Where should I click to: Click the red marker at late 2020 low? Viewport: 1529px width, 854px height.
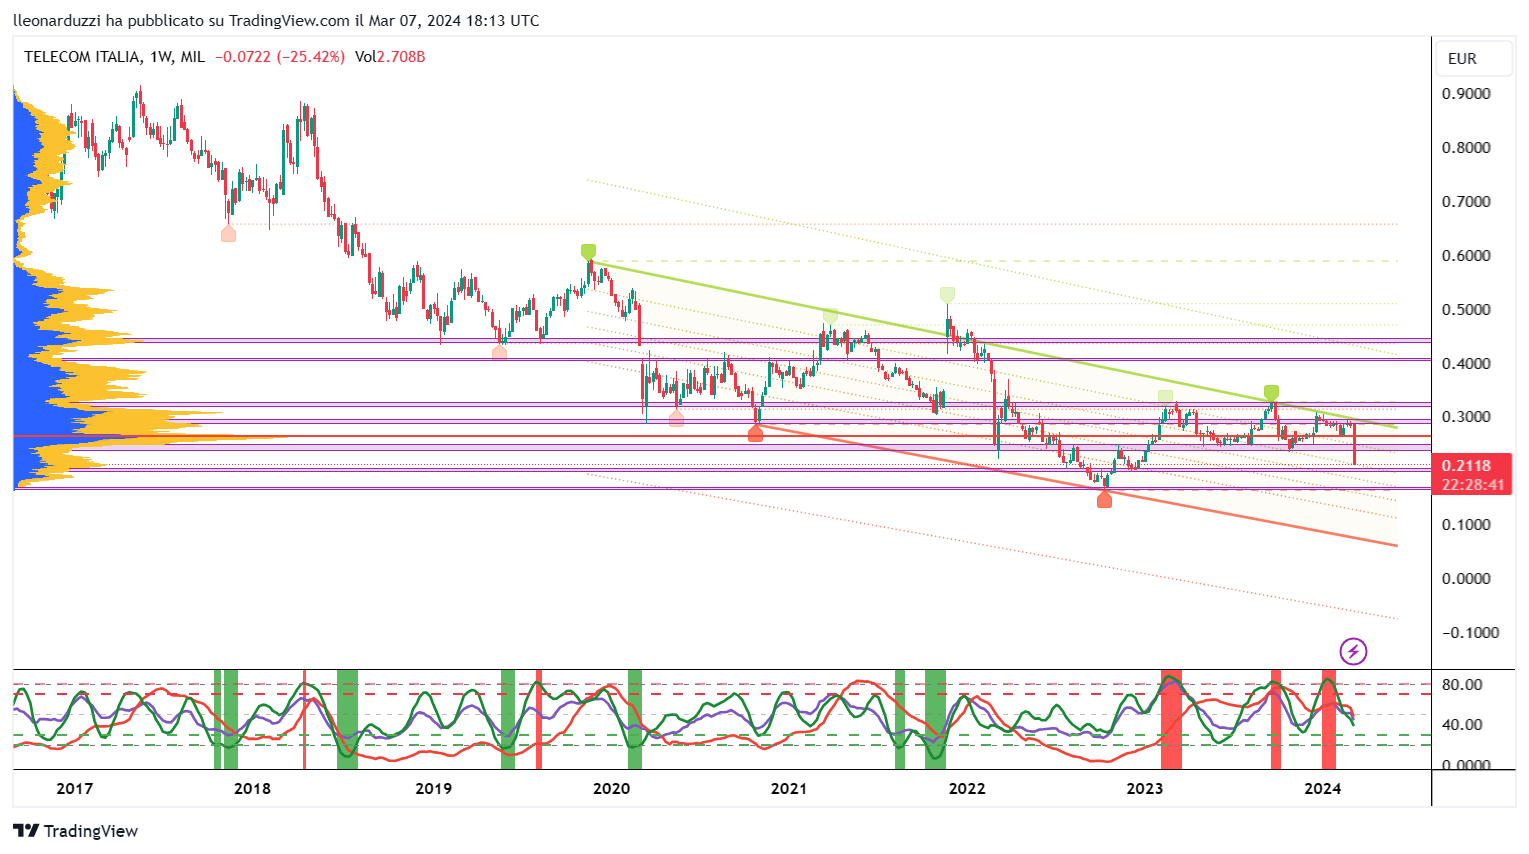click(x=755, y=433)
